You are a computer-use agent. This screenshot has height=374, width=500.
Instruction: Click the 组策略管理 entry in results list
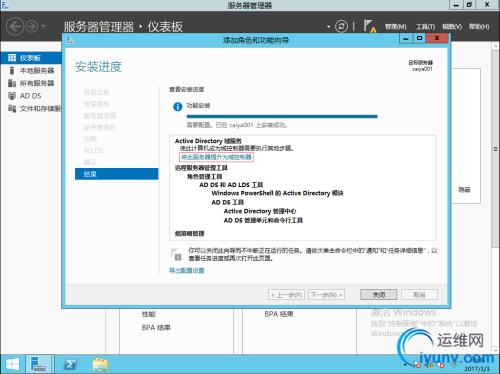coord(189,233)
